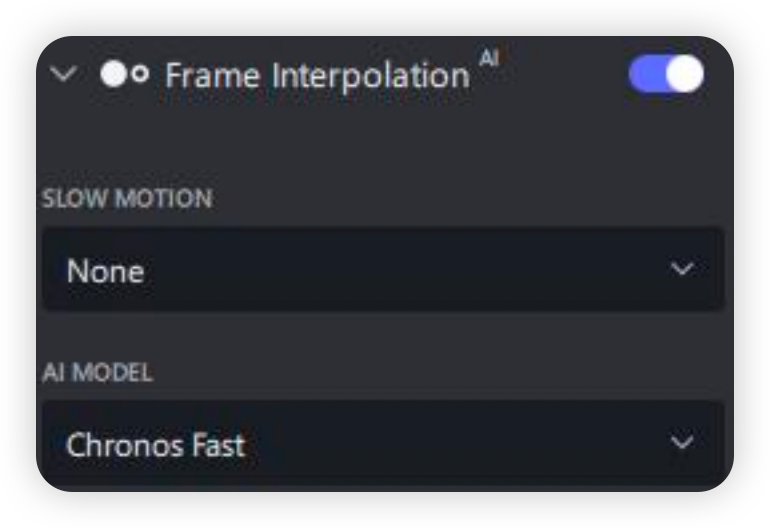Image resolution: width=770 pixels, height=528 pixels.
Task: Click the Frame Interpolation header title
Action: [x=316, y=76]
